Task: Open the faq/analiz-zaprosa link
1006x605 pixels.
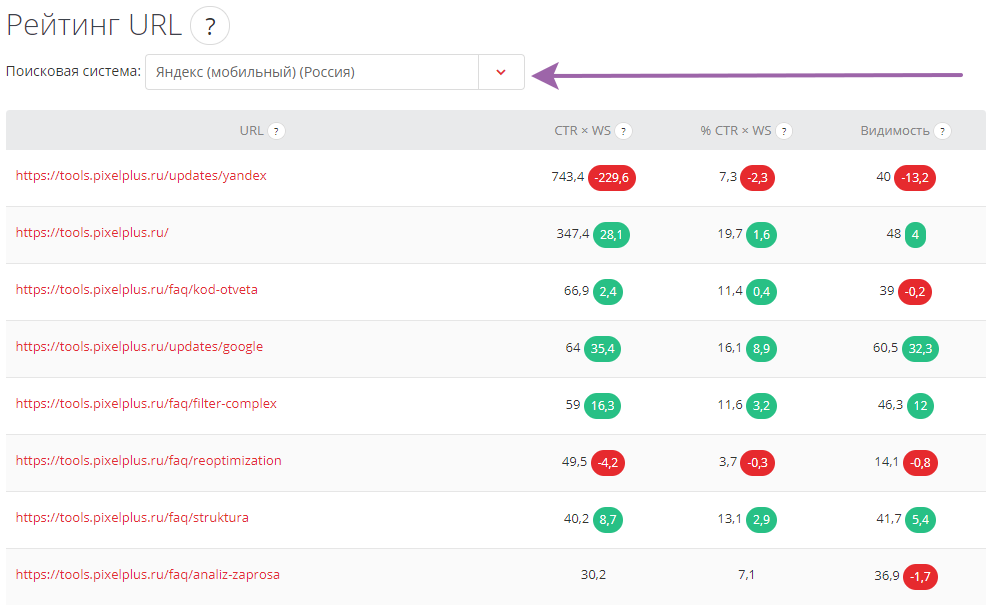Action: pyautogui.click(x=147, y=574)
